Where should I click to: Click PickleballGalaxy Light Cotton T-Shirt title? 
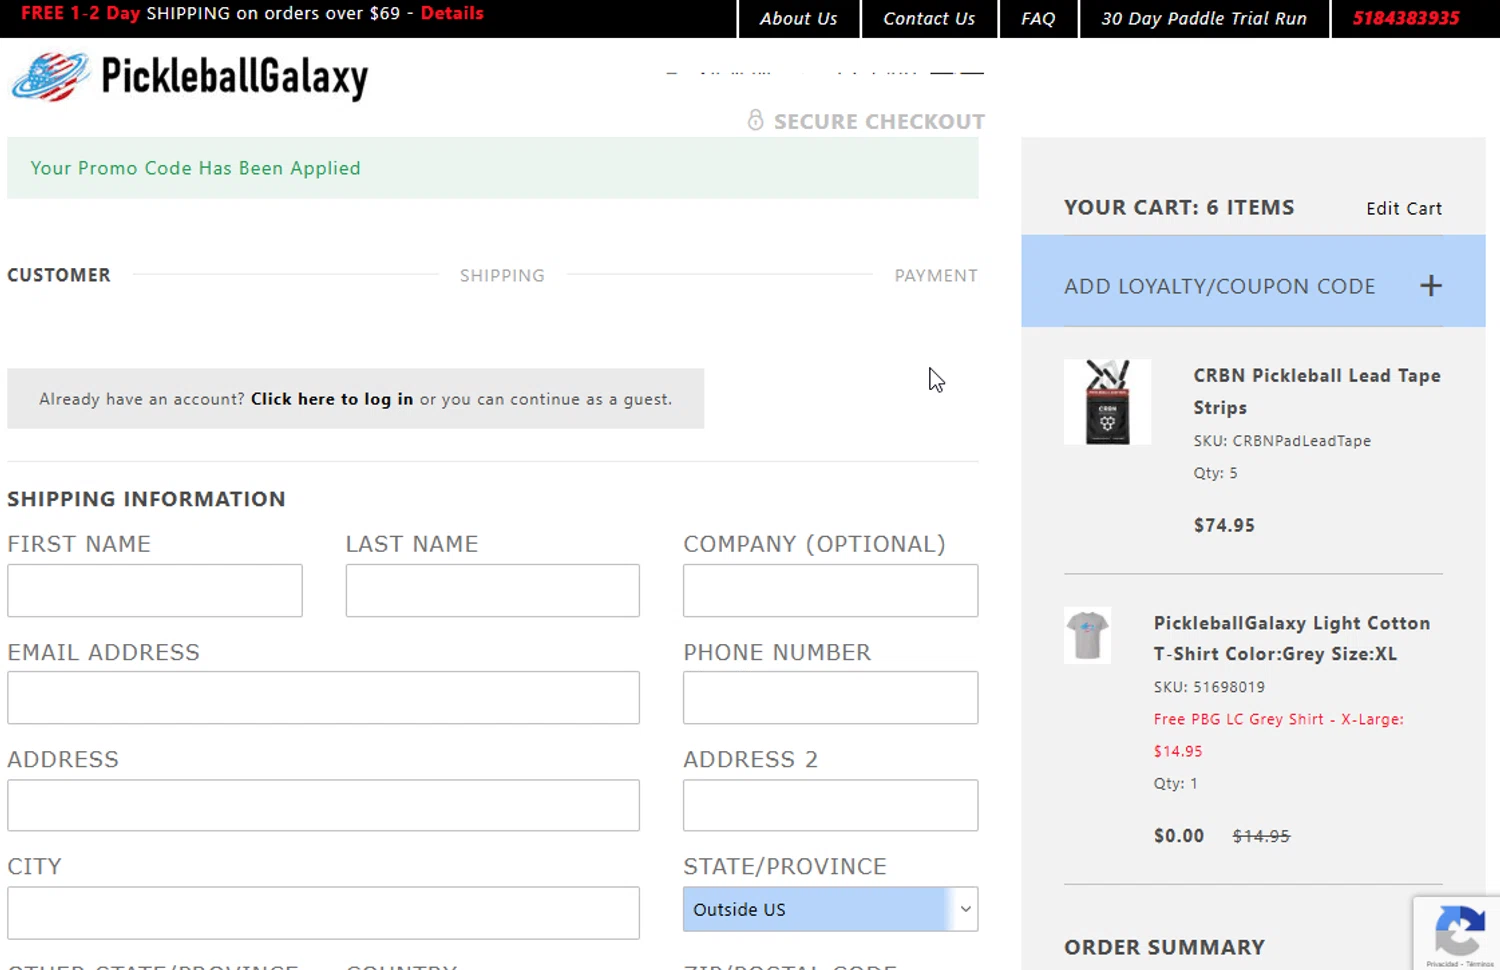tap(1292, 638)
